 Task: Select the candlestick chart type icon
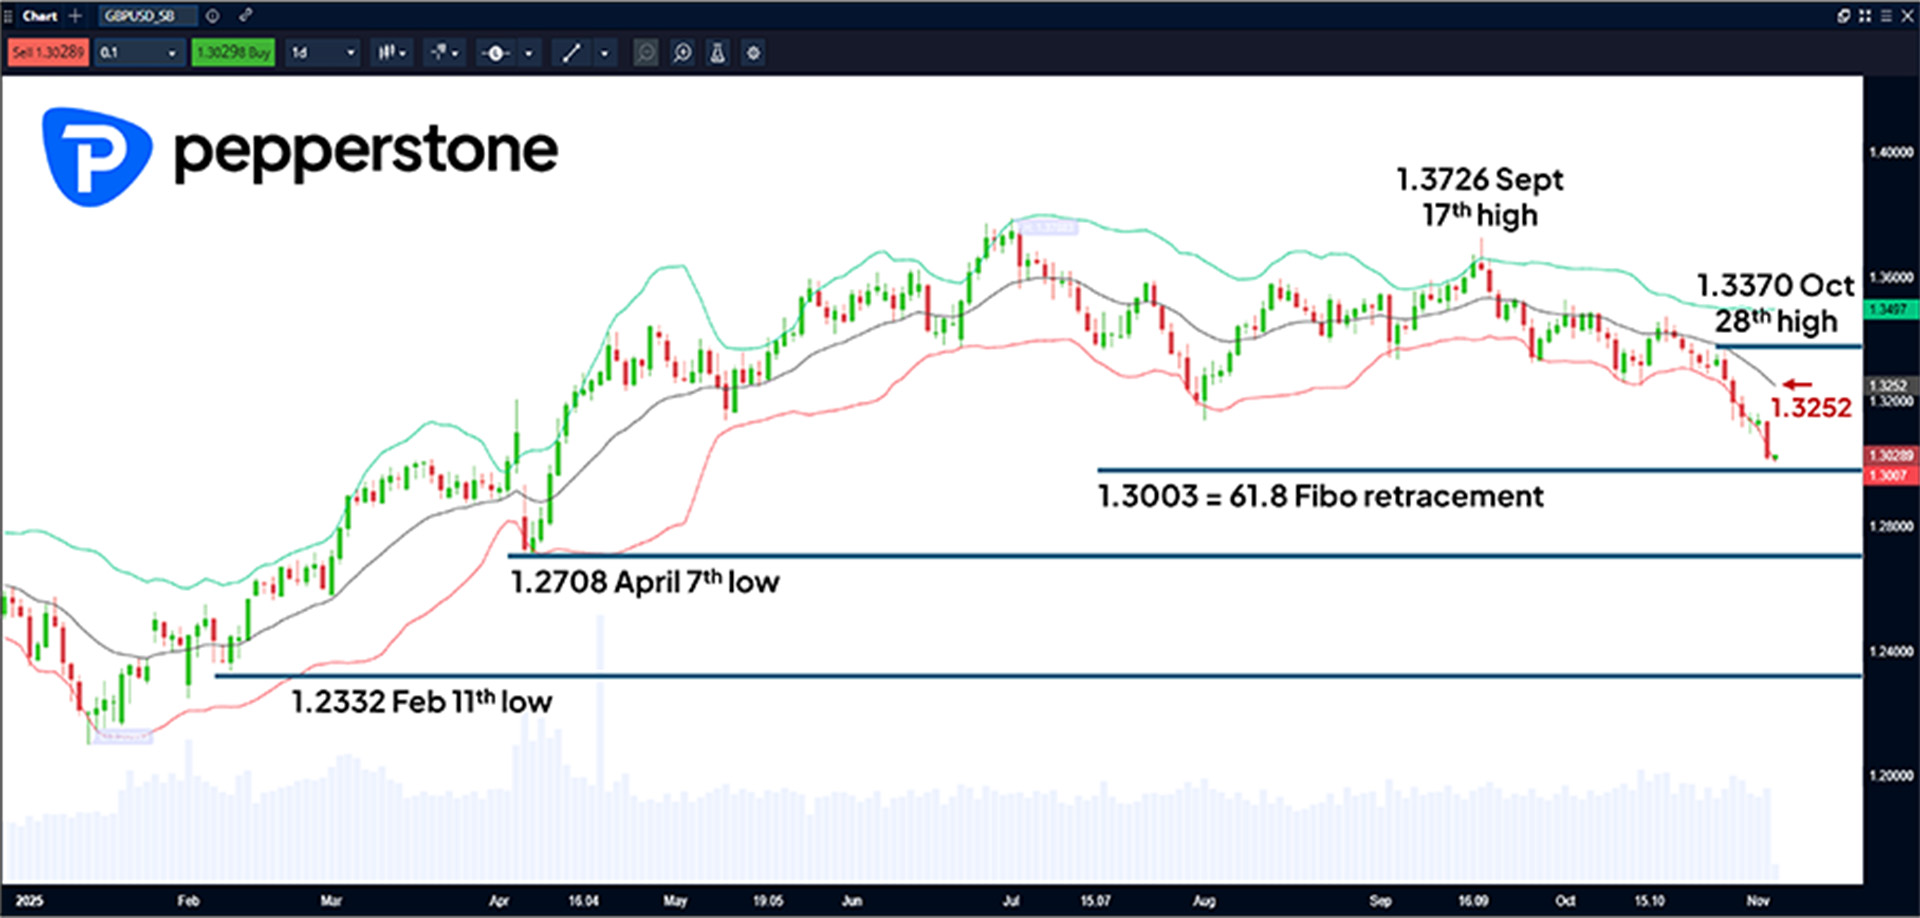coord(388,52)
